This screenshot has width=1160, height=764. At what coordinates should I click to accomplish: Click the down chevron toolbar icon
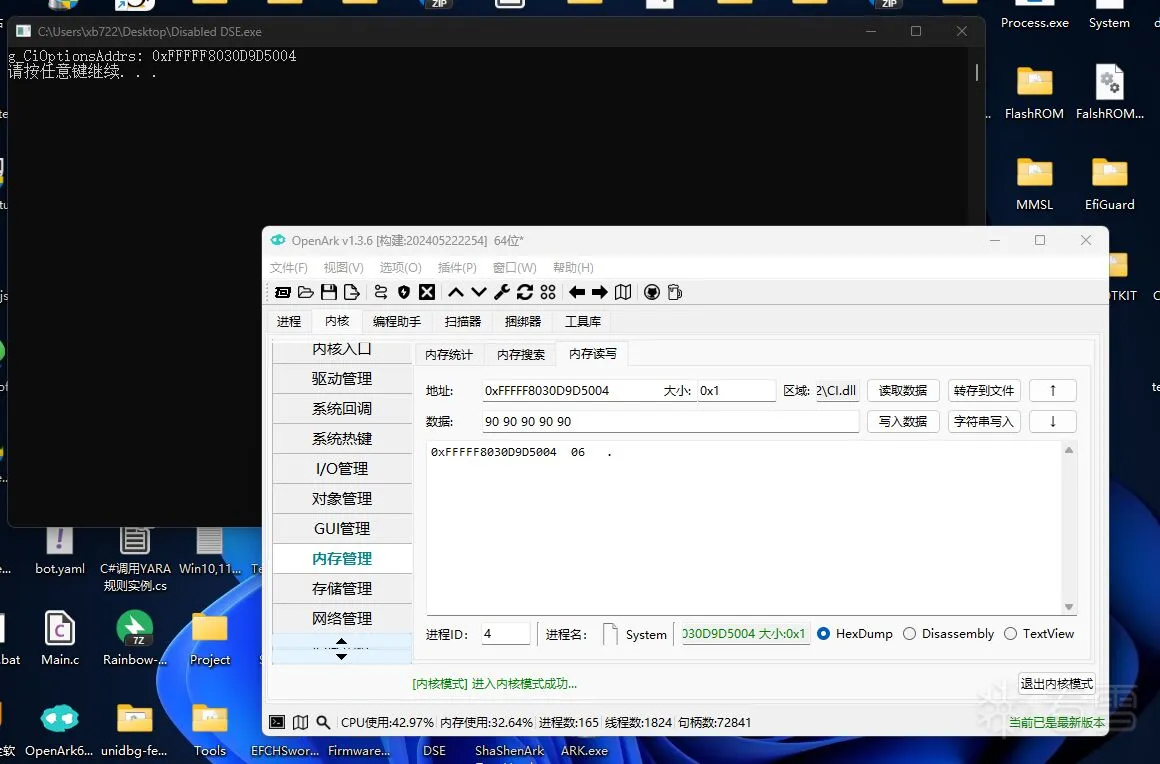pyautogui.click(x=479, y=292)
